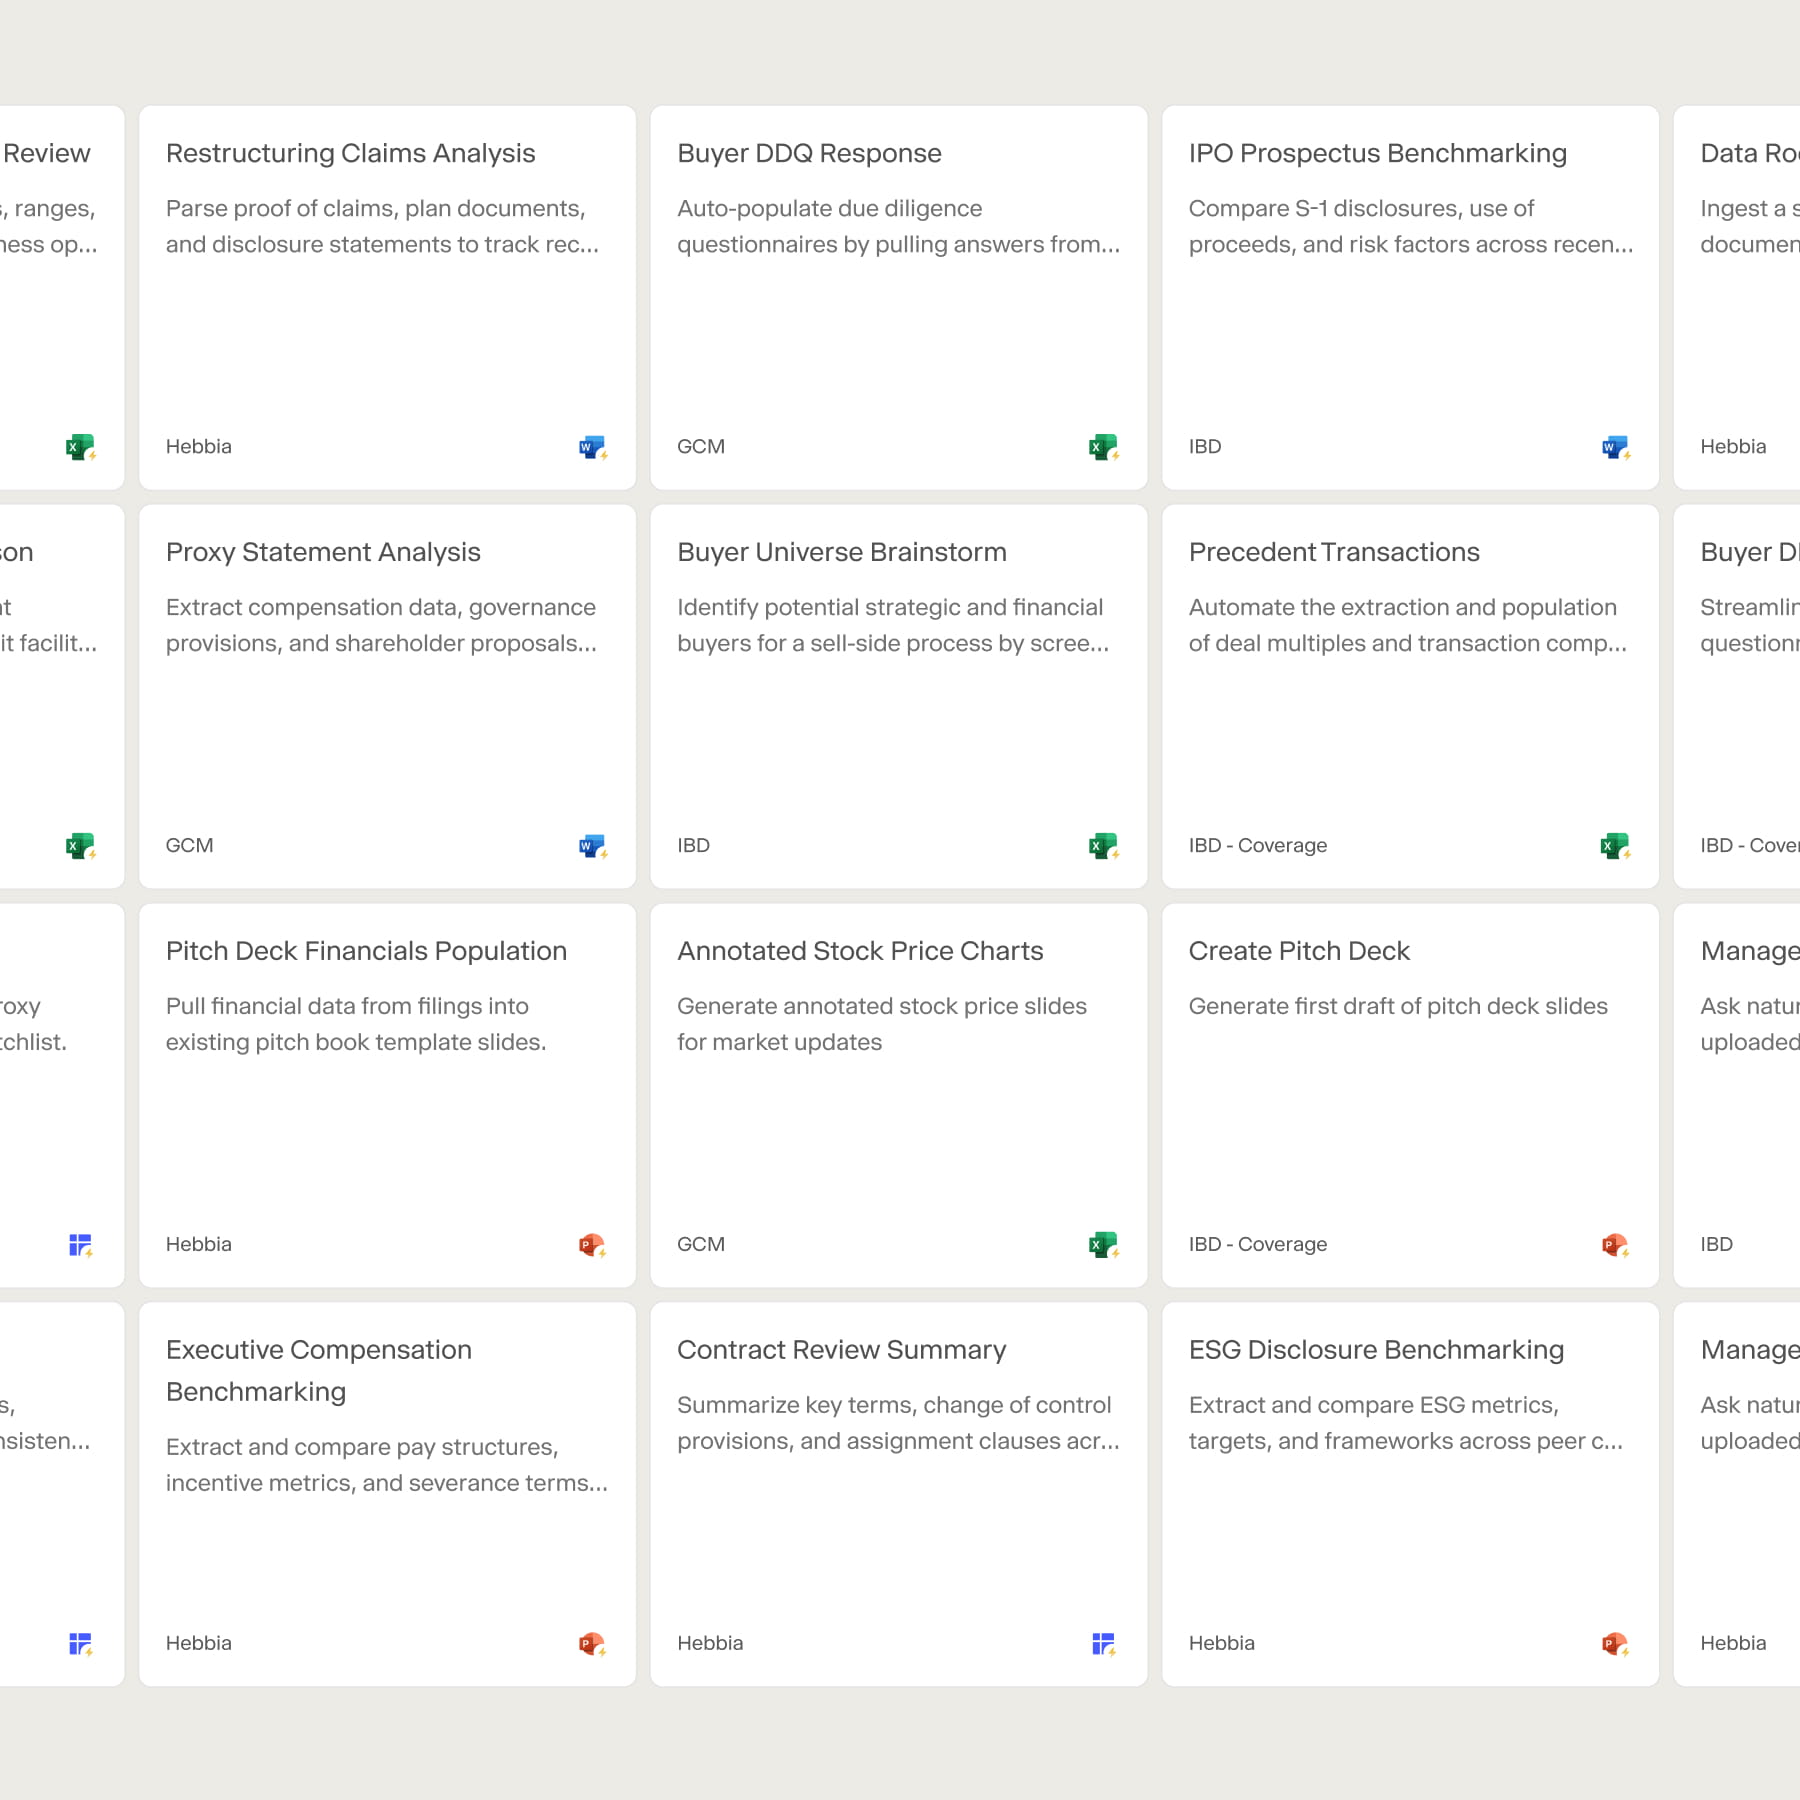Click IBD - Coverage label on Precedent Transactions card
This screenshot has width=1800, height=1800.
[x=1258, y=845]
